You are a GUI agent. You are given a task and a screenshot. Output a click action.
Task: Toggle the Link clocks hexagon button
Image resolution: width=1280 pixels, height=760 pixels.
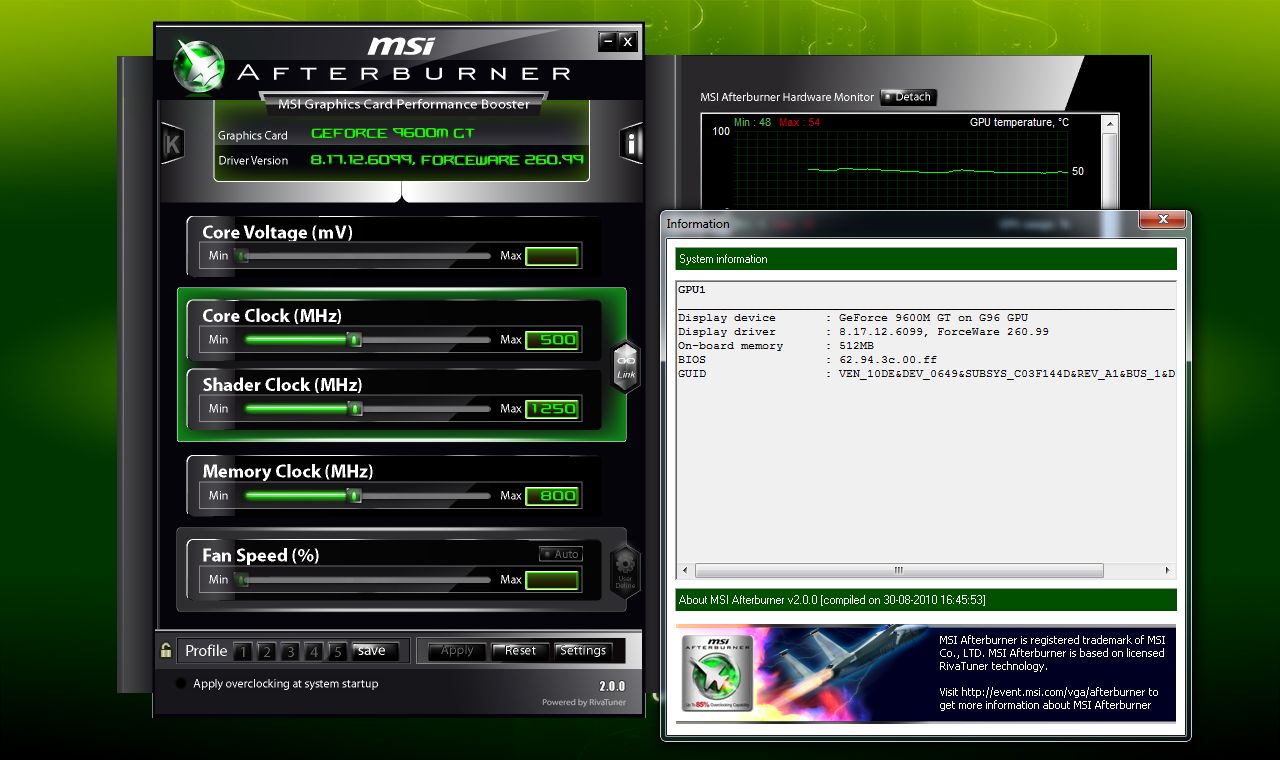[x=626, y=366]
